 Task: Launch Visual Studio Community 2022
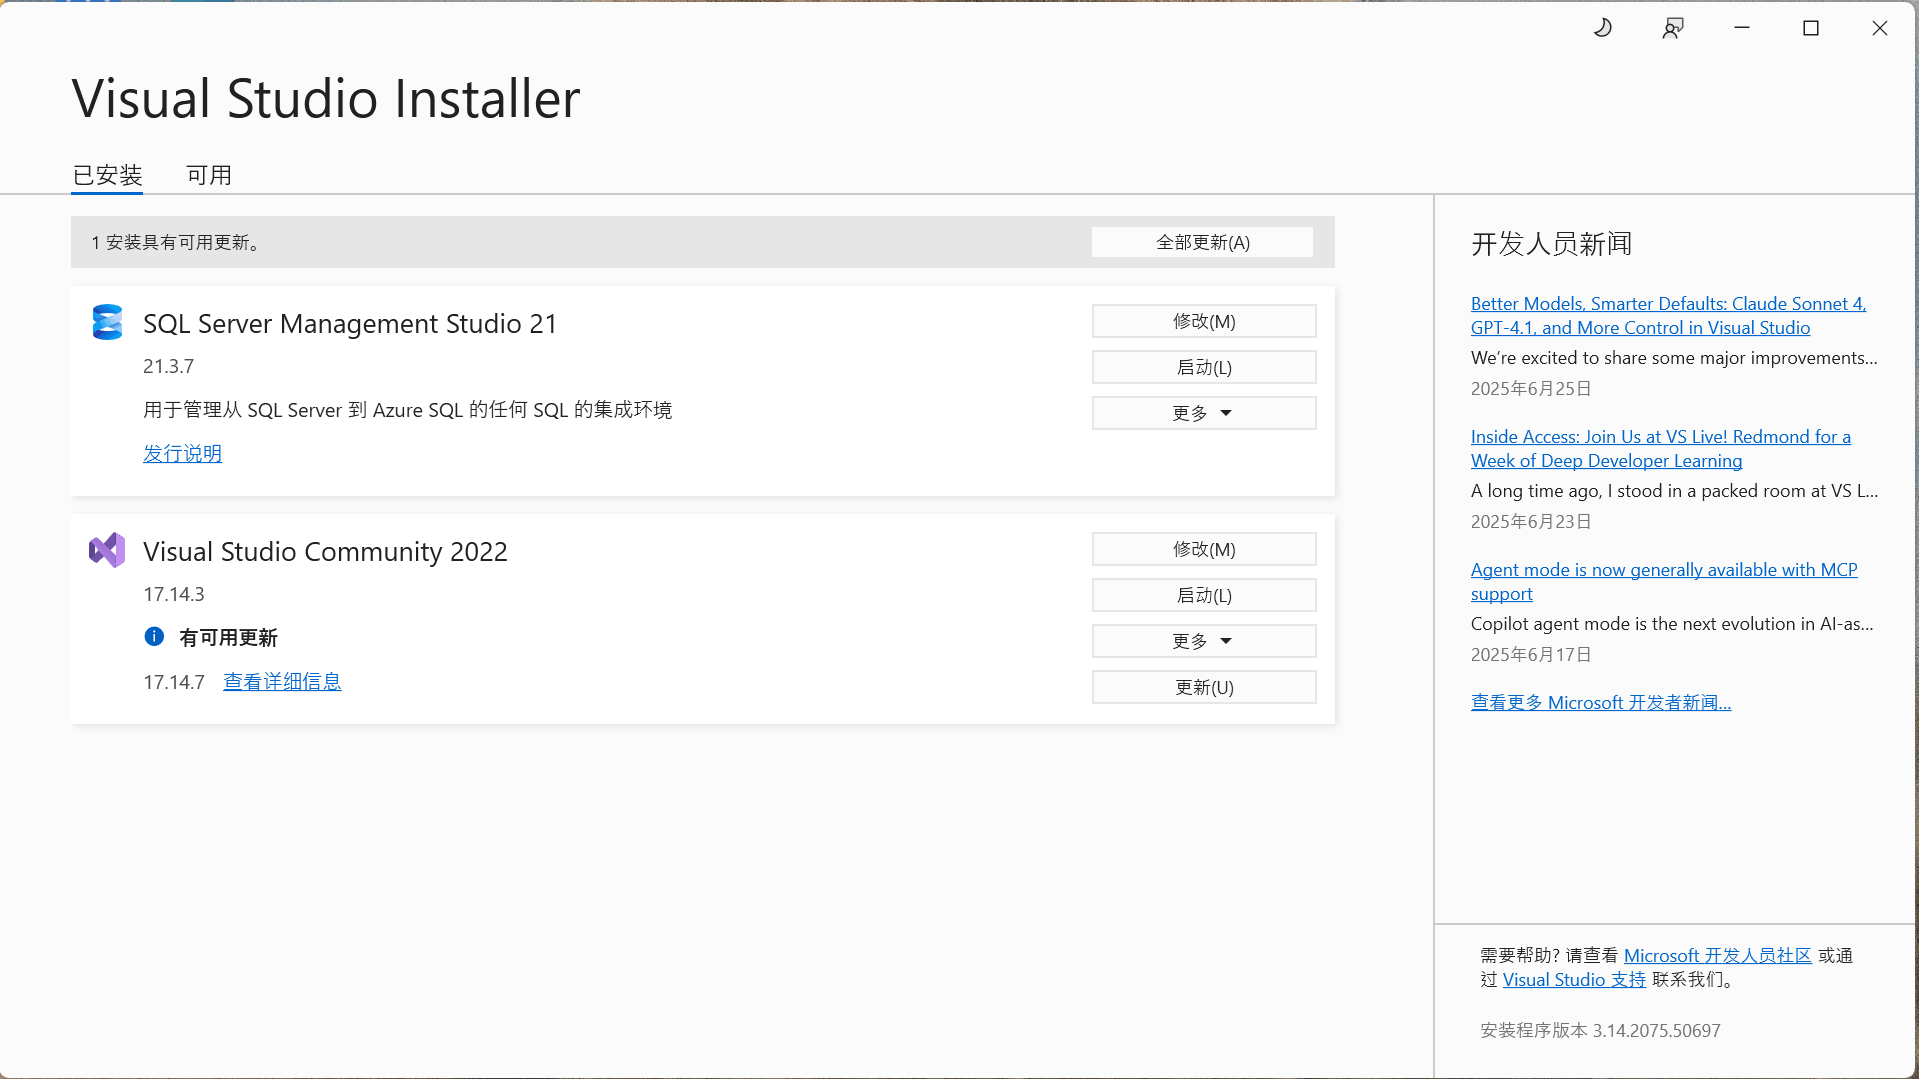click(1204, 595)
